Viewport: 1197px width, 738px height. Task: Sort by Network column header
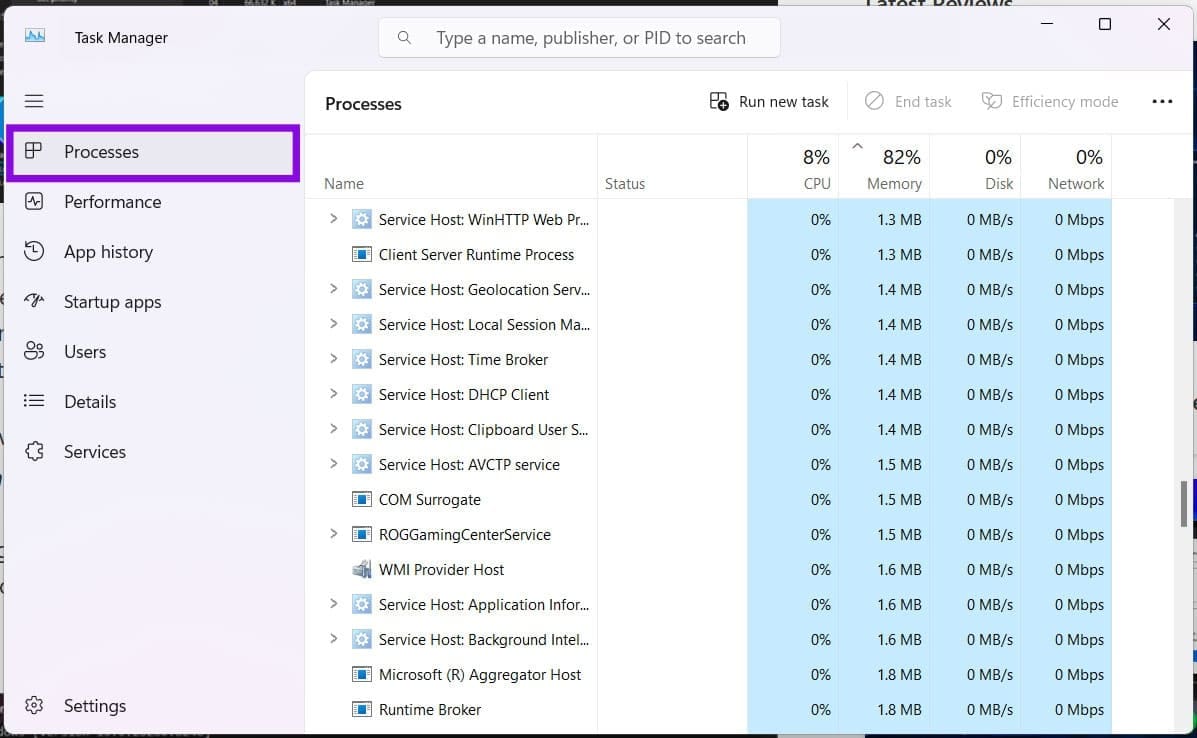point(1066,168)
